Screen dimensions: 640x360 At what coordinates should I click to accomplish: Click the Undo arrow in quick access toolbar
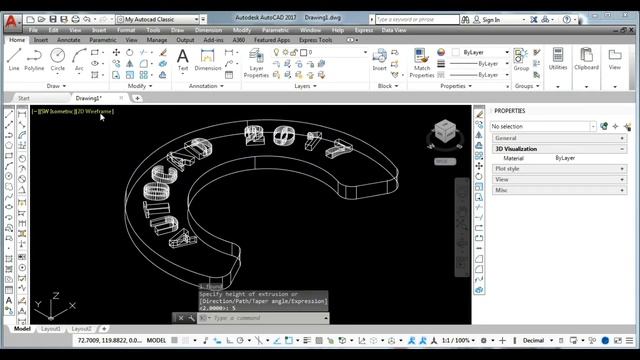87,19
